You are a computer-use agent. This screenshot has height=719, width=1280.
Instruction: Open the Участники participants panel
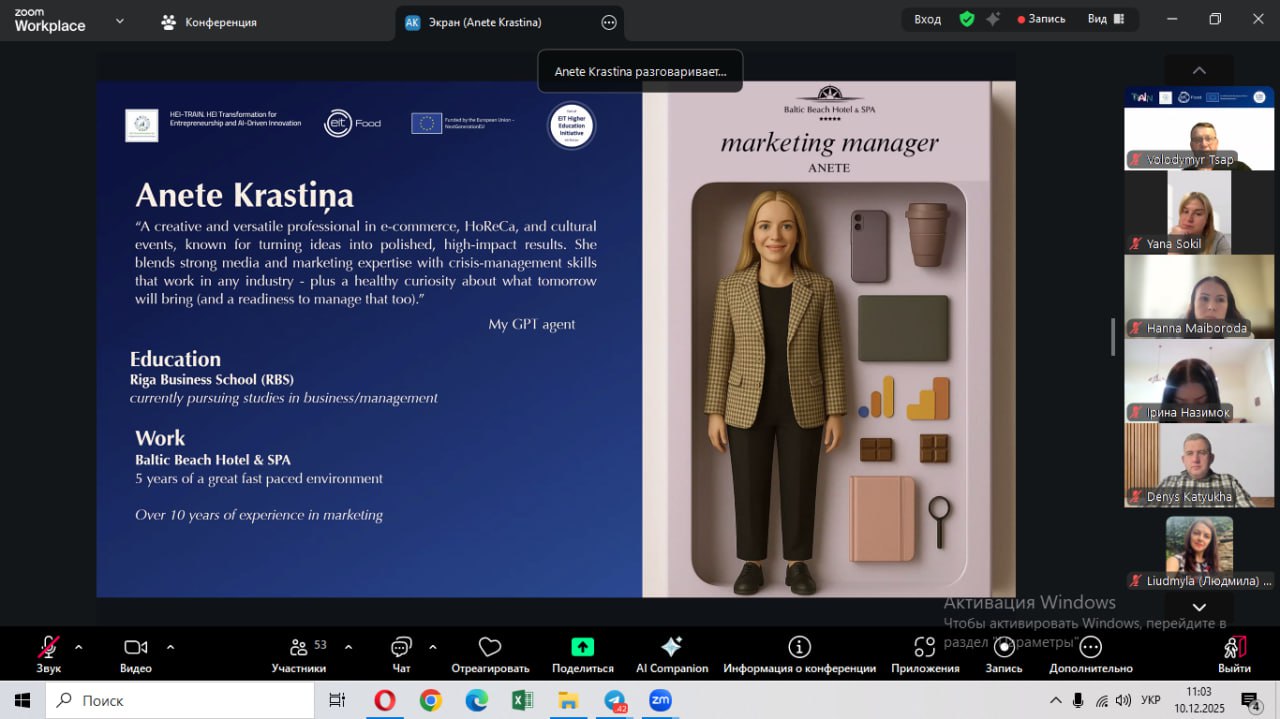299,655
